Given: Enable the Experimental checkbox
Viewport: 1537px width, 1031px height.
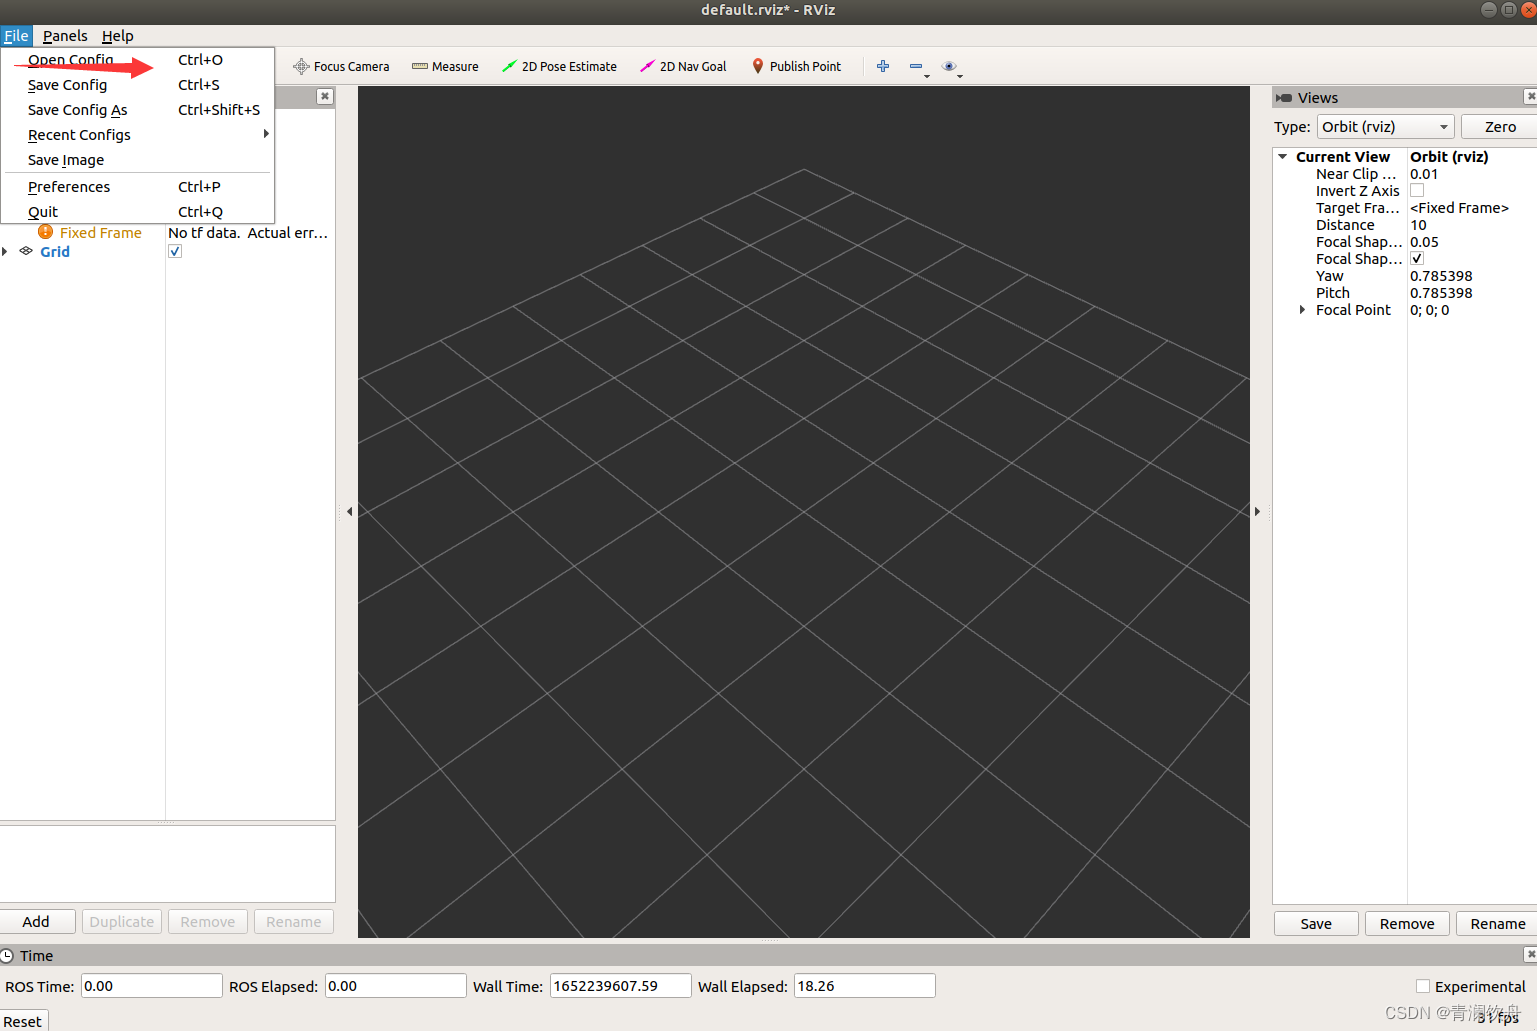Looking at the screenshot, I should (1423, 986).
